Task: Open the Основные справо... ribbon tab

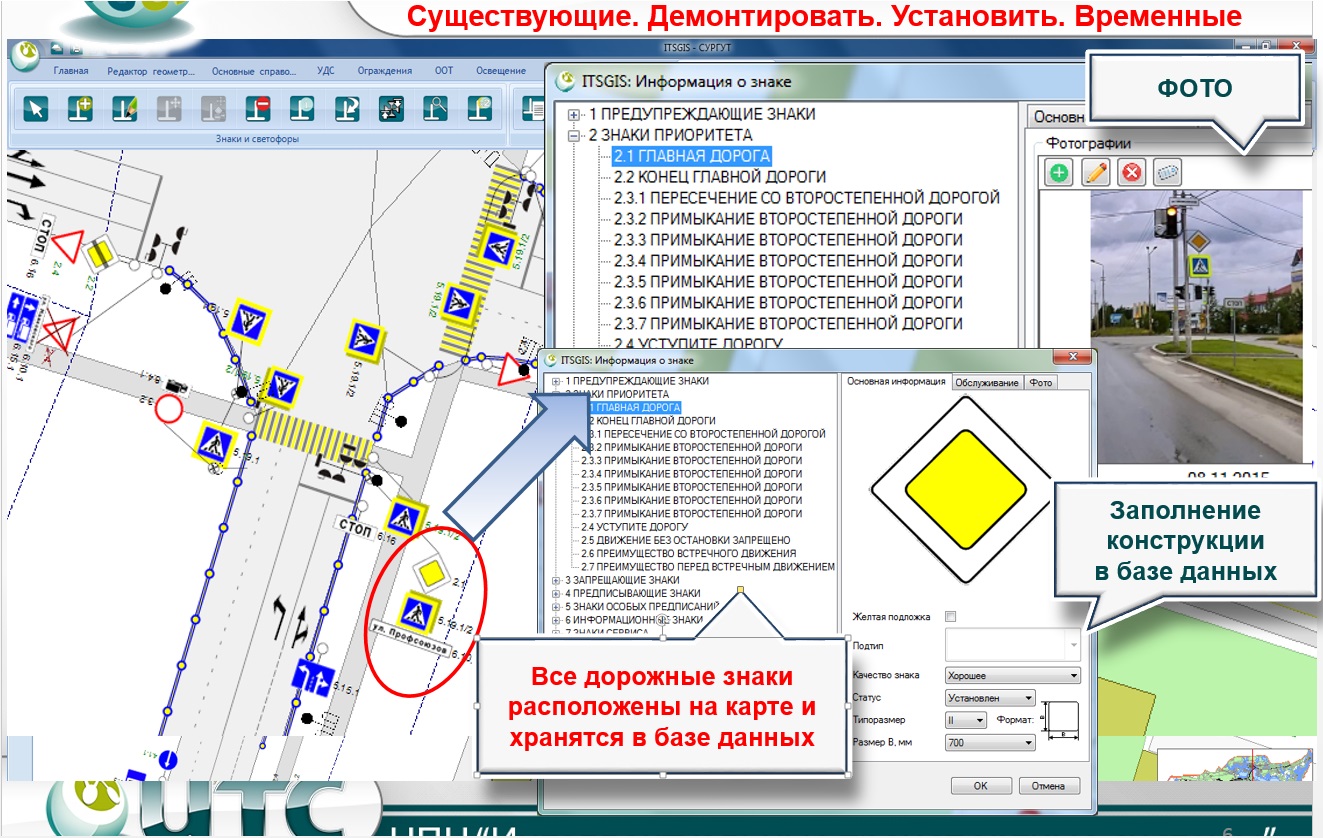Action: (x=254, y=71)
